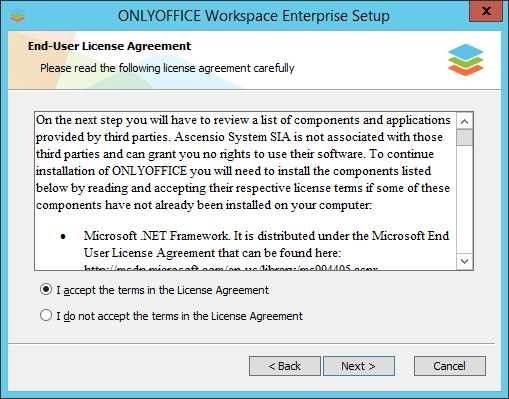Click the scroll down arrow of license text
Image resolution: width=509 pixels, height=399 pixels.
point(464,261)
